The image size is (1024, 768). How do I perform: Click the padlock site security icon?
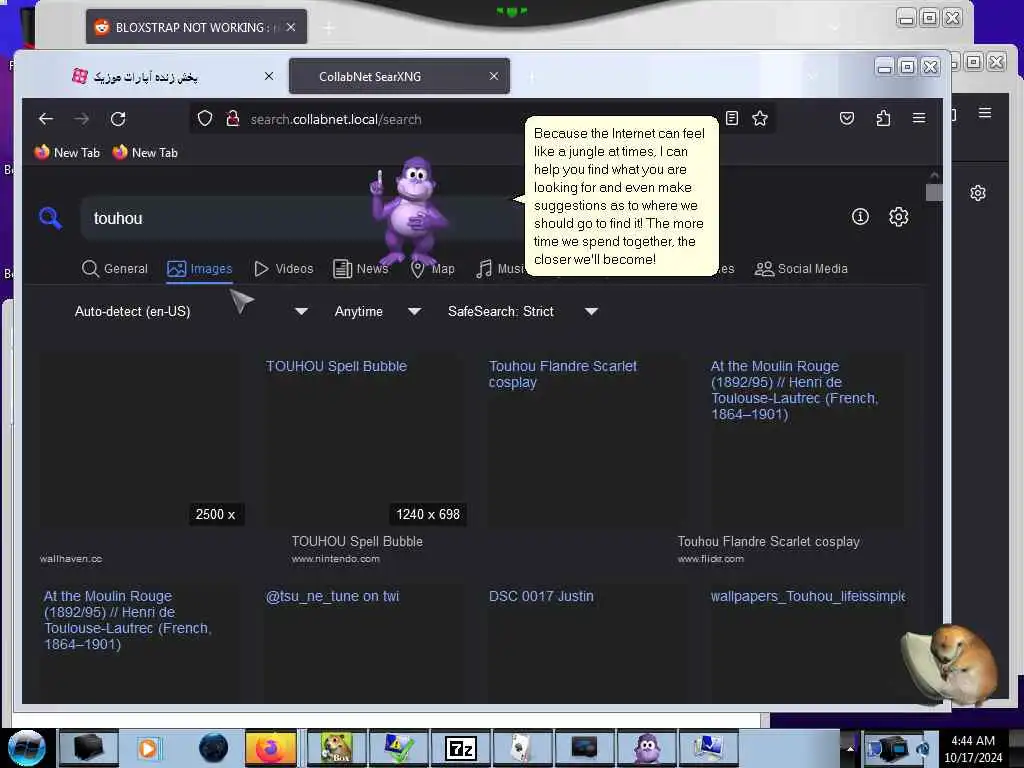click(232, 119)
